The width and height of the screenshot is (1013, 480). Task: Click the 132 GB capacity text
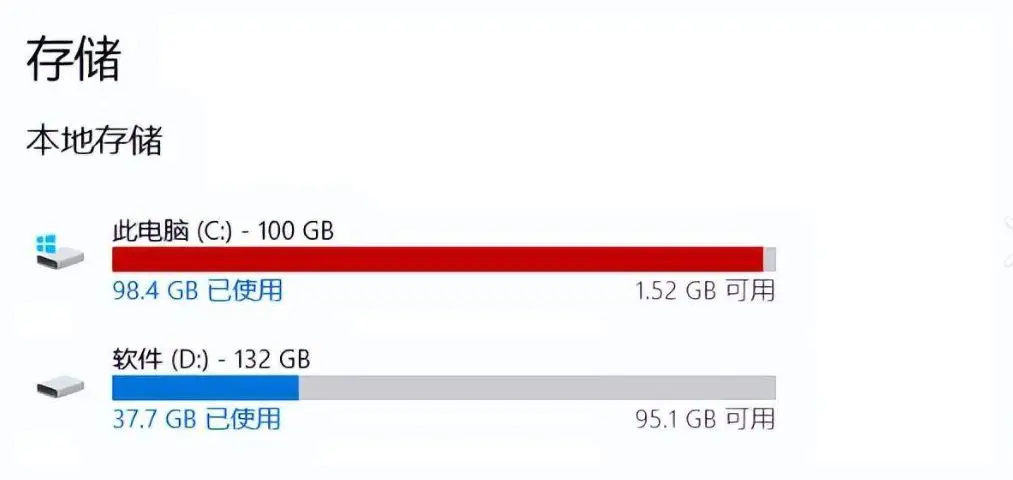coord(273,358)
